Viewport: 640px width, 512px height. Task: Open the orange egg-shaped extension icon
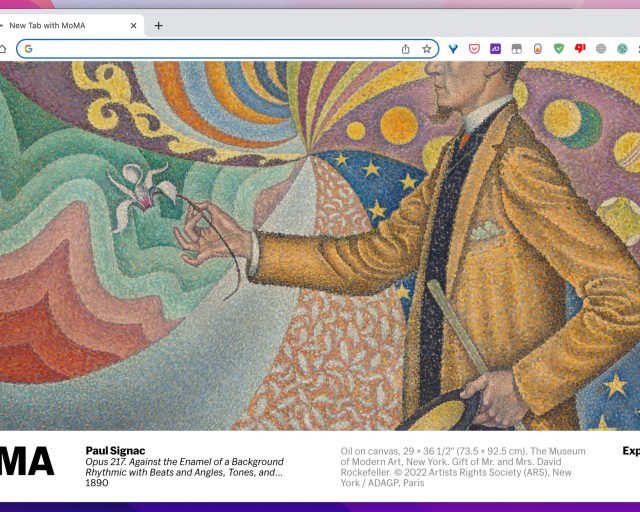pyautogui.click(x=538, y=49)
